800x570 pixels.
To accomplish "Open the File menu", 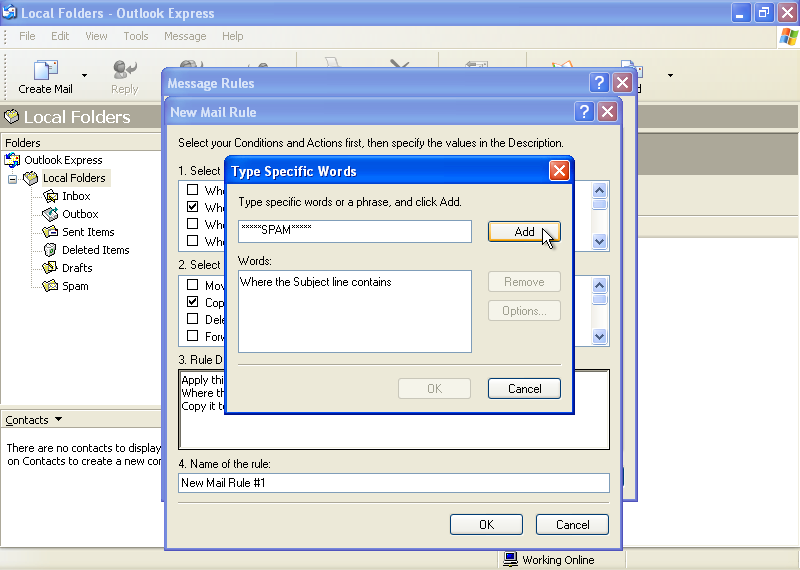I will tap(27, 36).
